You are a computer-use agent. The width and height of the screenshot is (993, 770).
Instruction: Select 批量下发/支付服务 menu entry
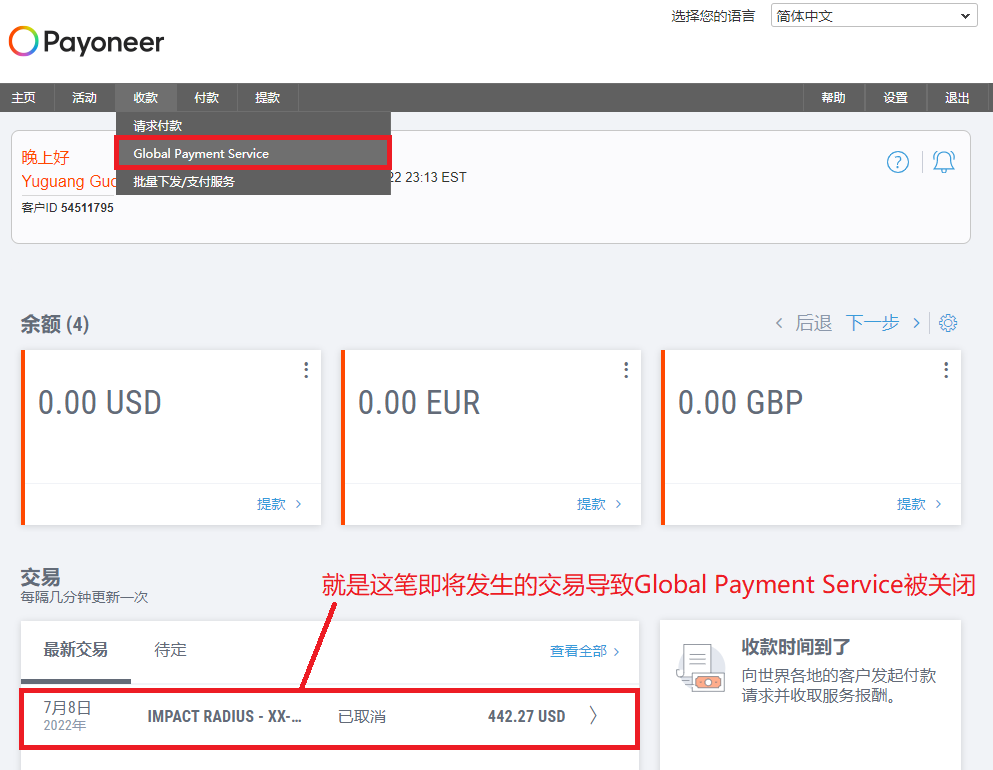coord(253,181)
